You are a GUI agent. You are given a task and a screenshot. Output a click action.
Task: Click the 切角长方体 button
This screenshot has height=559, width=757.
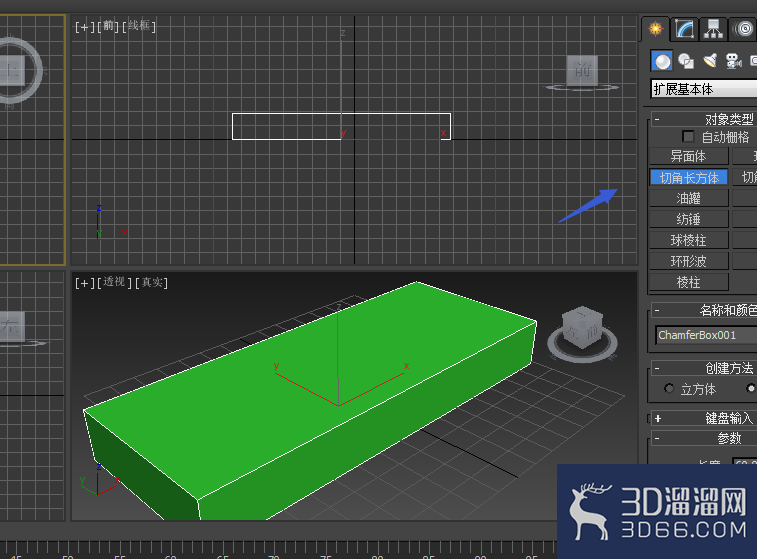coord(688,178)
